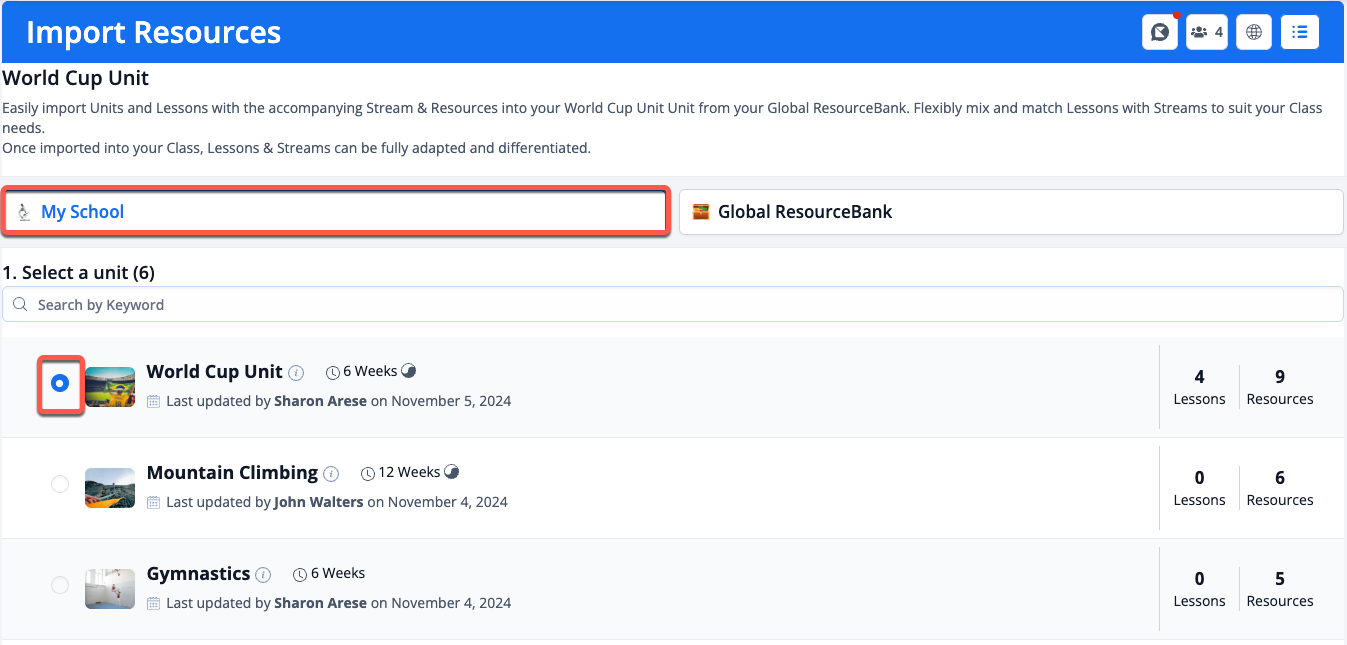Click the Mountain Climbing unit title
This screenshot has width=1347, height=645.
coord(232,473)
